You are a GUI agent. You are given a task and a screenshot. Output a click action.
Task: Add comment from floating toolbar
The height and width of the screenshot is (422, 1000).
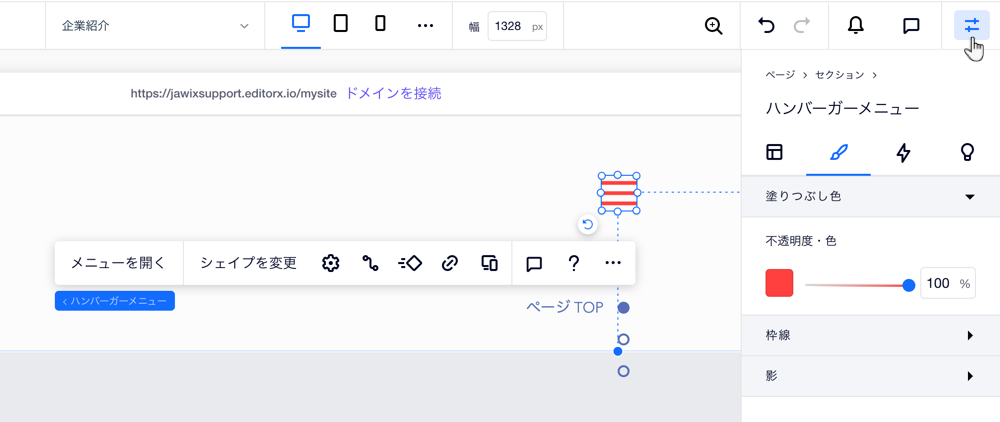point(534,263)
